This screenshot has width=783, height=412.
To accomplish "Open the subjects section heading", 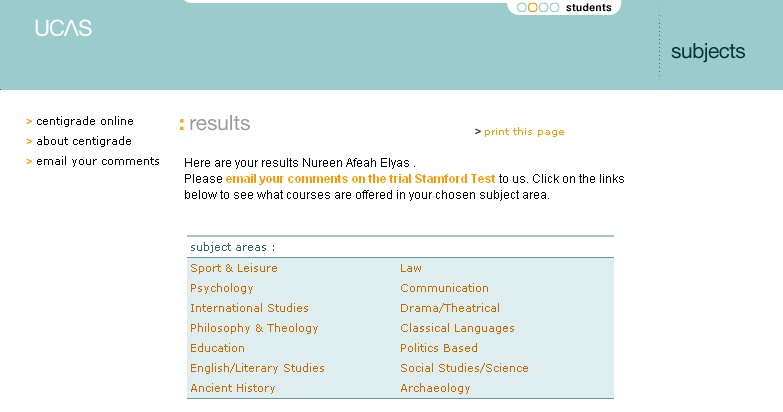I will 708,52.
